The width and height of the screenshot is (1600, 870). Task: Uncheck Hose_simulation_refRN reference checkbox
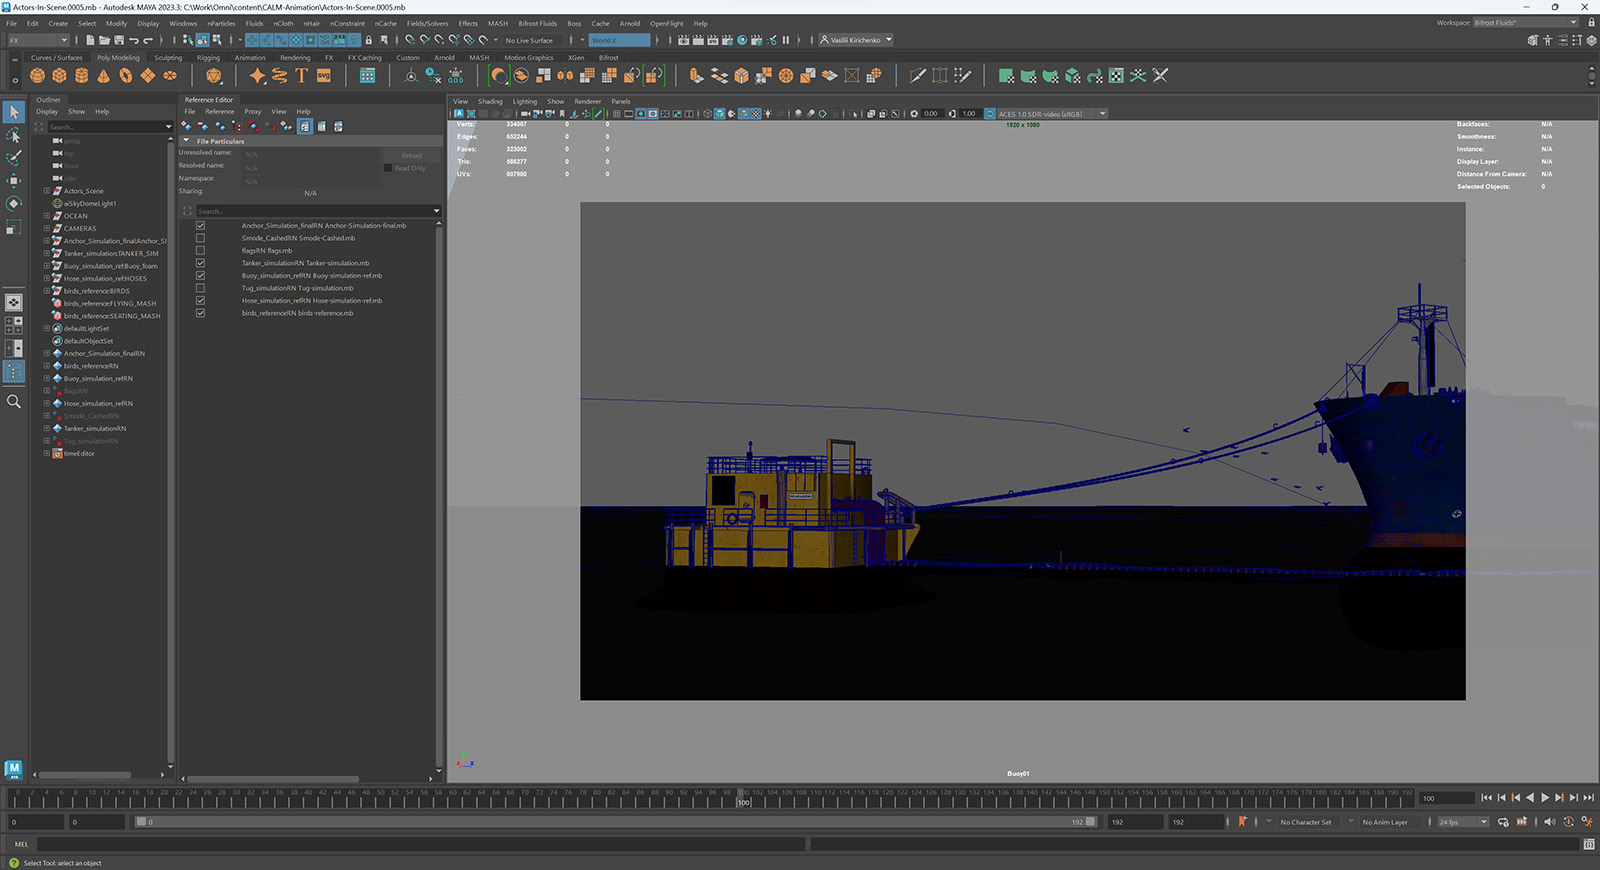coord(200,301)
